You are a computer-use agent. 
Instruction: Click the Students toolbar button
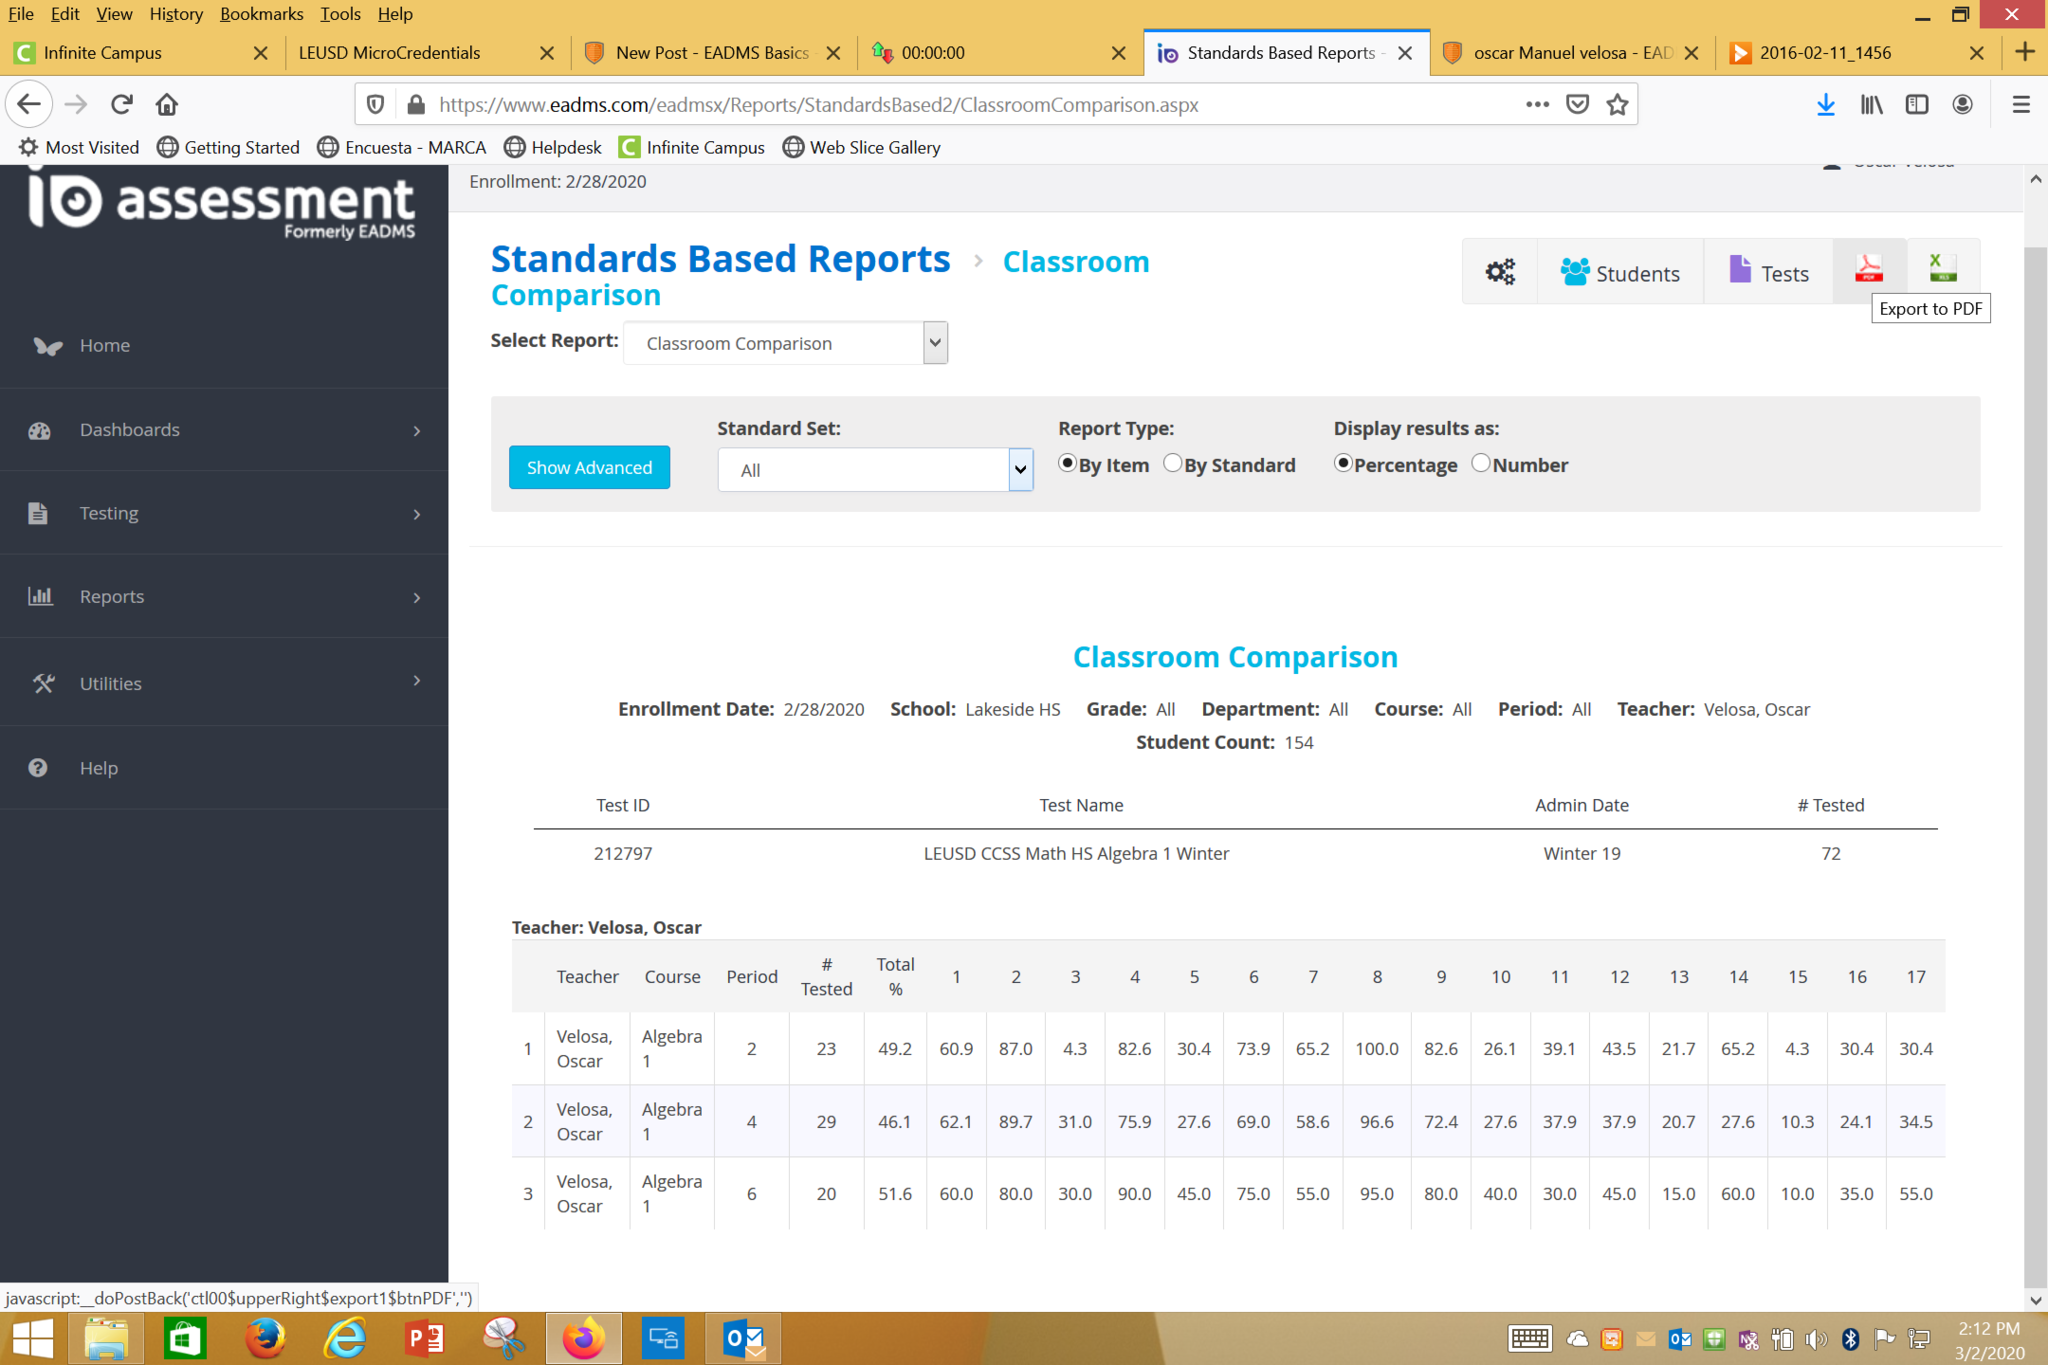[1620, 273]
